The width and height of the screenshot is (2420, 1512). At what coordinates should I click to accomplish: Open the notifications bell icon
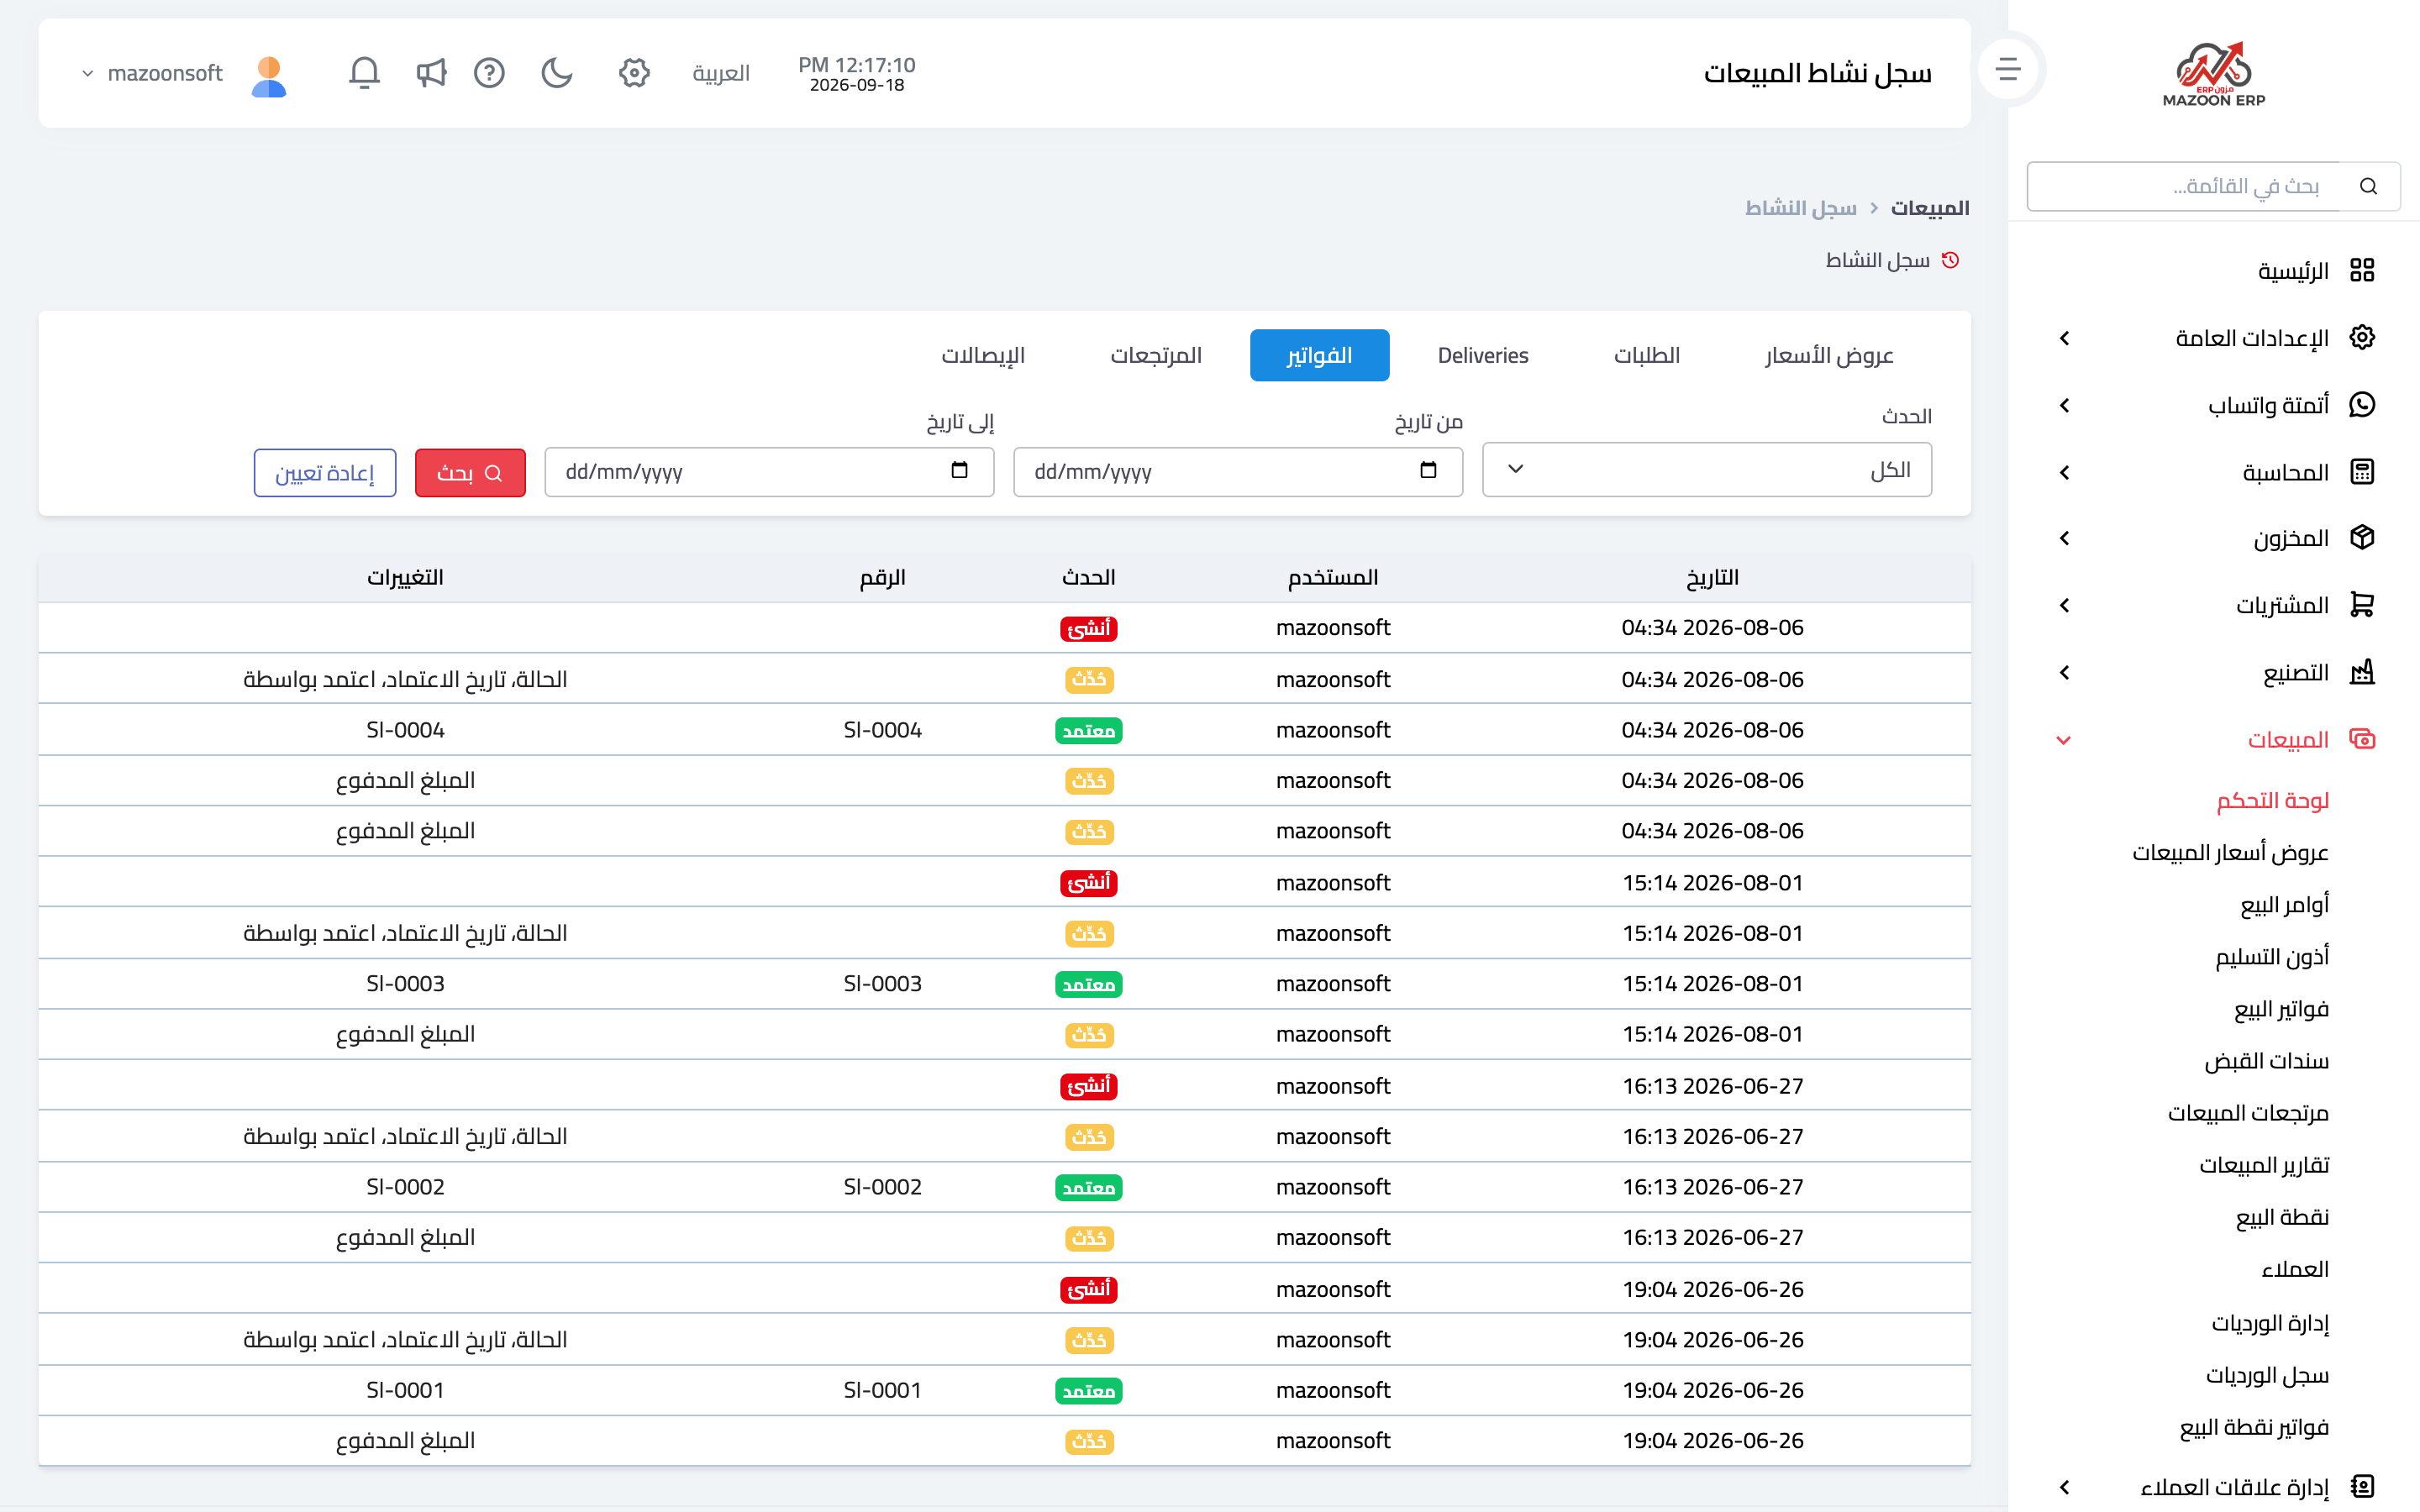[x=364, y=73]
